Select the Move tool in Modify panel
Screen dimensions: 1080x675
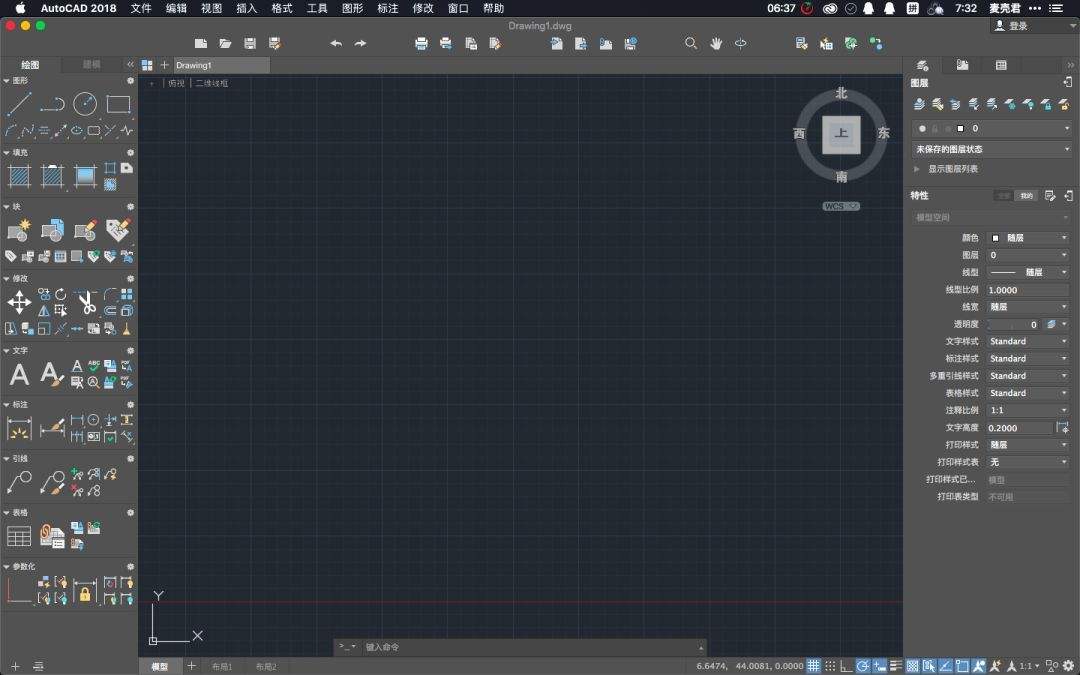pos(19,302)
